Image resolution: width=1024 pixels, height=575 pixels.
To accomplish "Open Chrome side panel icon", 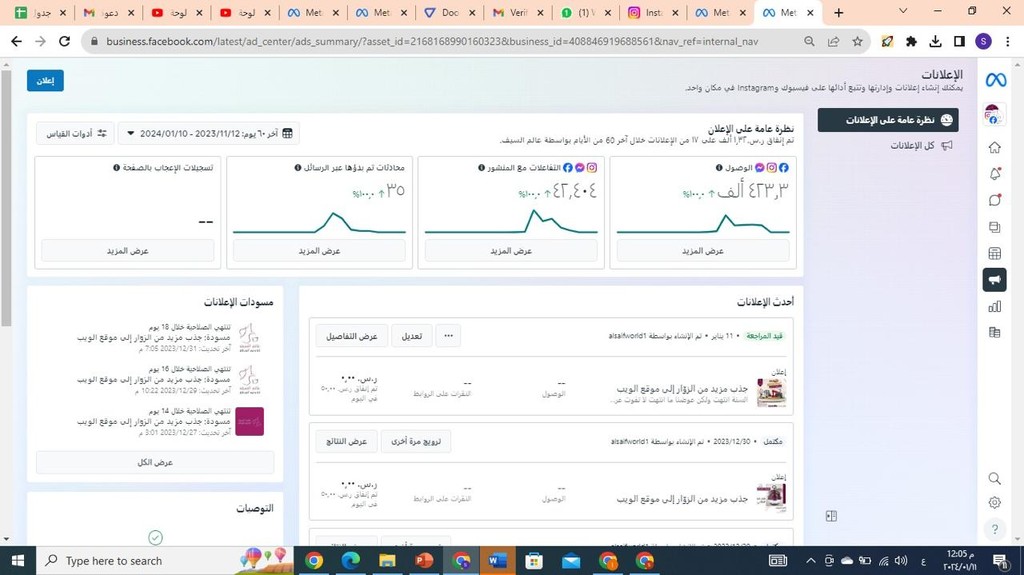I will point(959,41).
